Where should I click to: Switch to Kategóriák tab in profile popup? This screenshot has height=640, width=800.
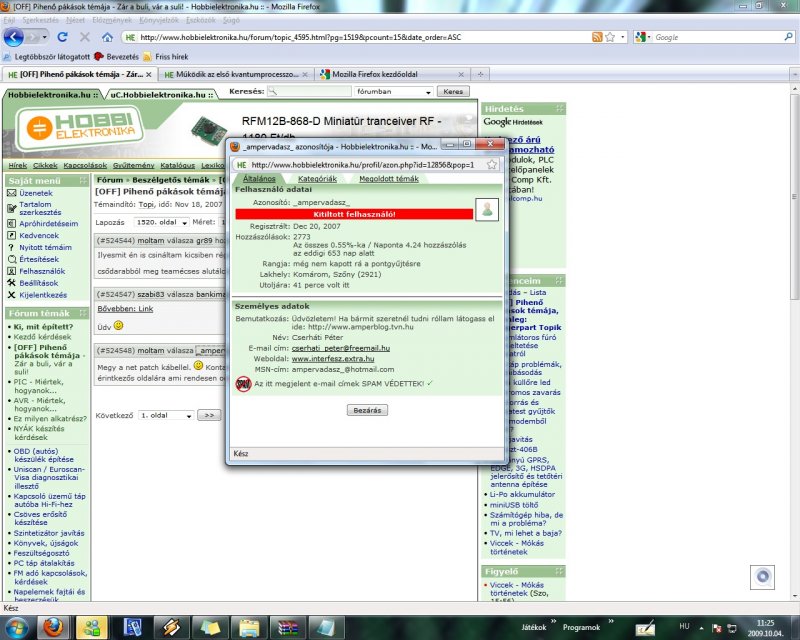tap(317, 179)
